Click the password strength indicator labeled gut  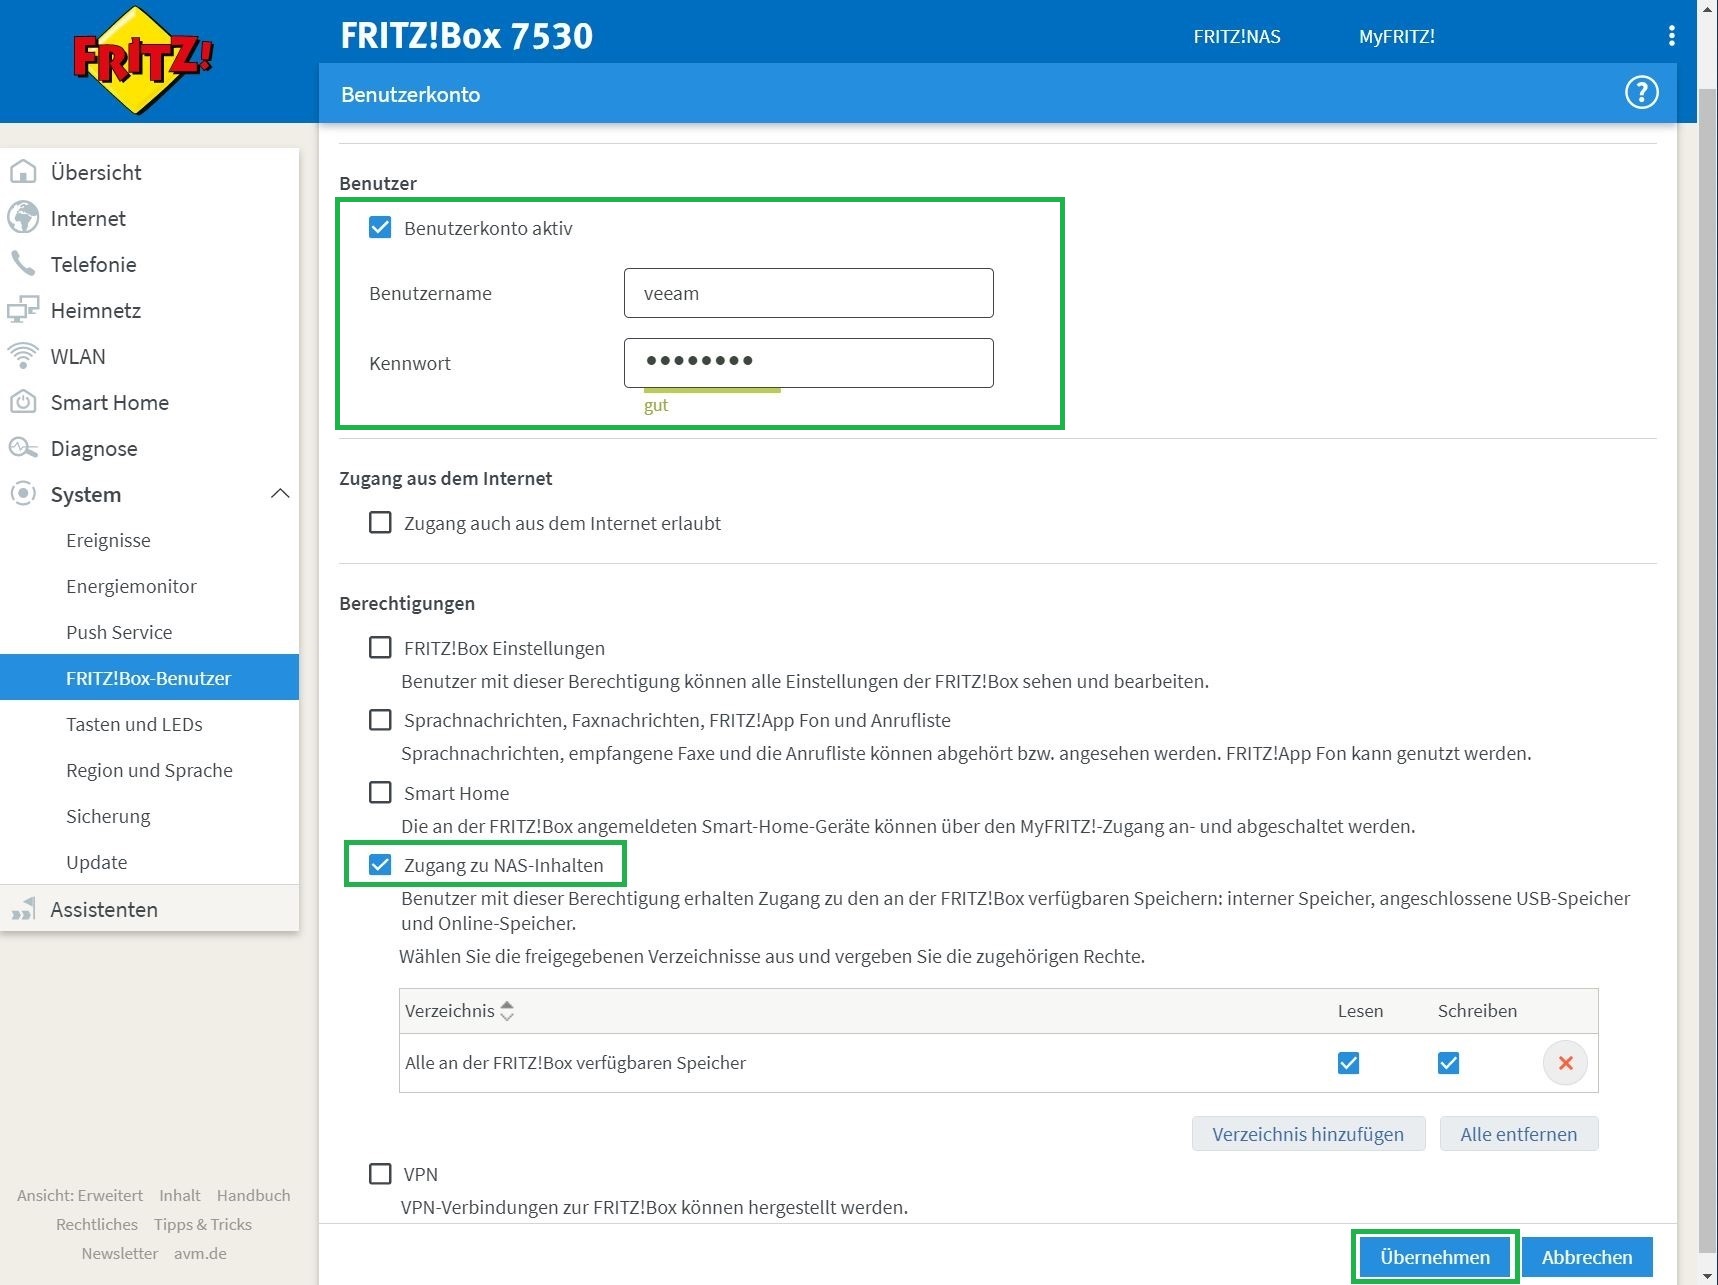coord(656,404)
